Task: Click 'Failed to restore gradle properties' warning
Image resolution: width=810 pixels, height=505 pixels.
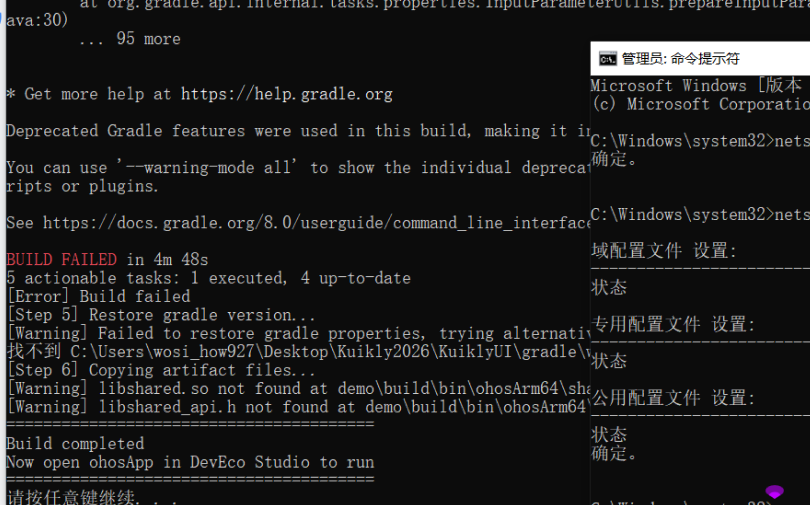Action: pos(298,333)
